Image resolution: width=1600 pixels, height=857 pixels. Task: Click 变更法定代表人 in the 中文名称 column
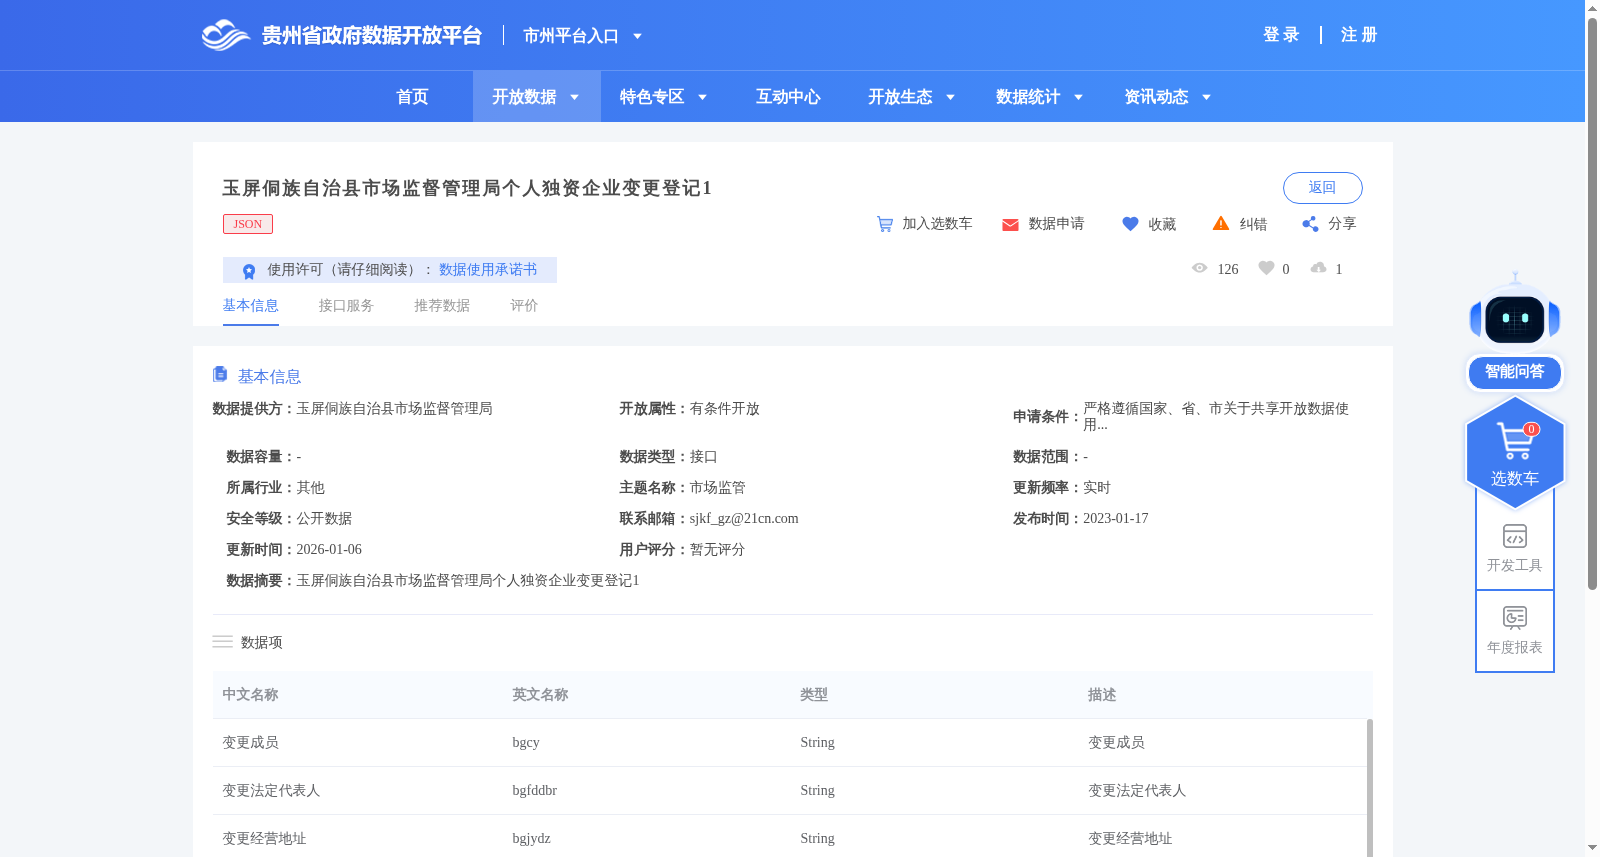[x=271, y=791]
